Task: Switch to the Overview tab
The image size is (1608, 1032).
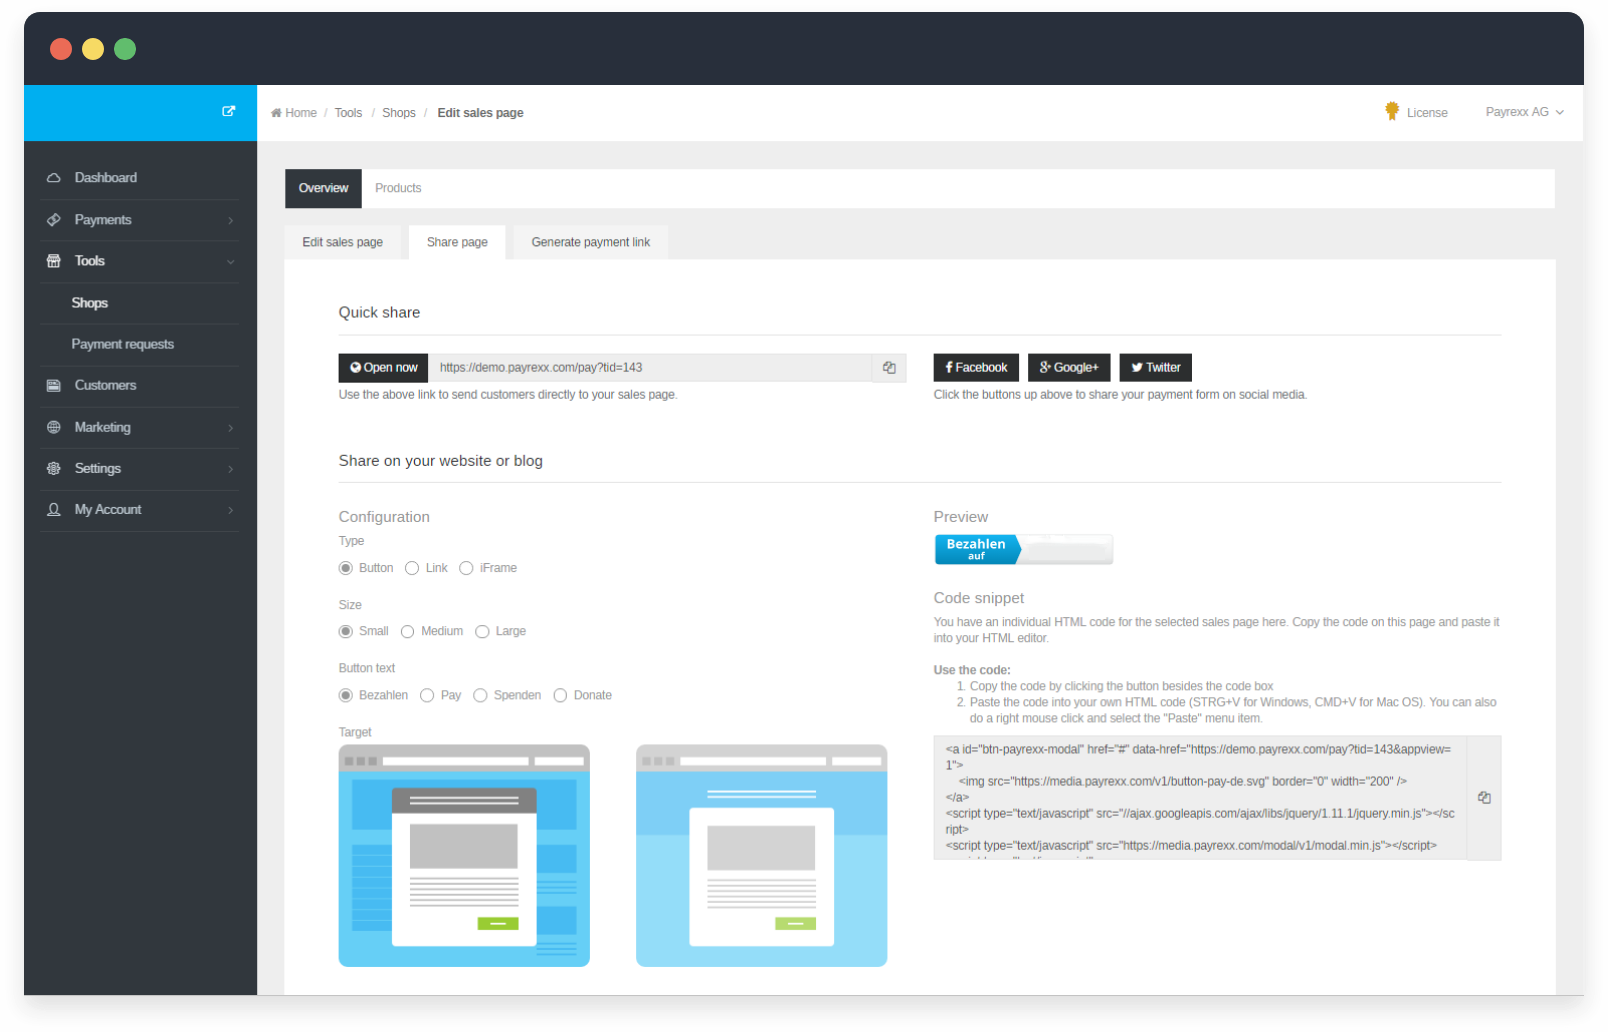Action: 323,188
